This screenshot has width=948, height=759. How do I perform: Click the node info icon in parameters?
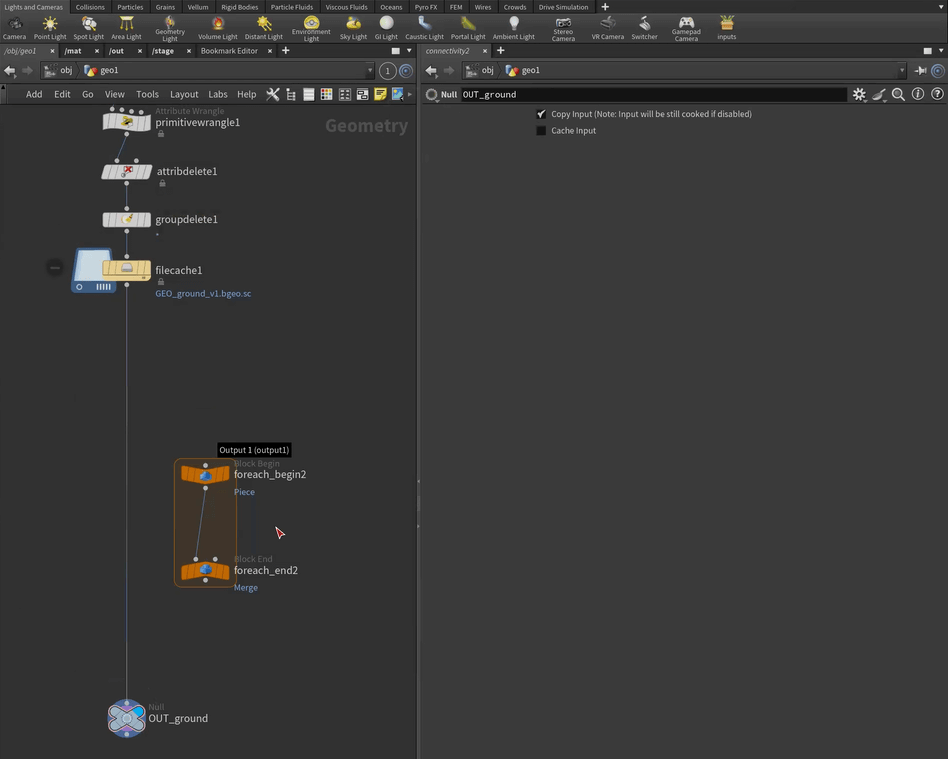tap(918, 94)
